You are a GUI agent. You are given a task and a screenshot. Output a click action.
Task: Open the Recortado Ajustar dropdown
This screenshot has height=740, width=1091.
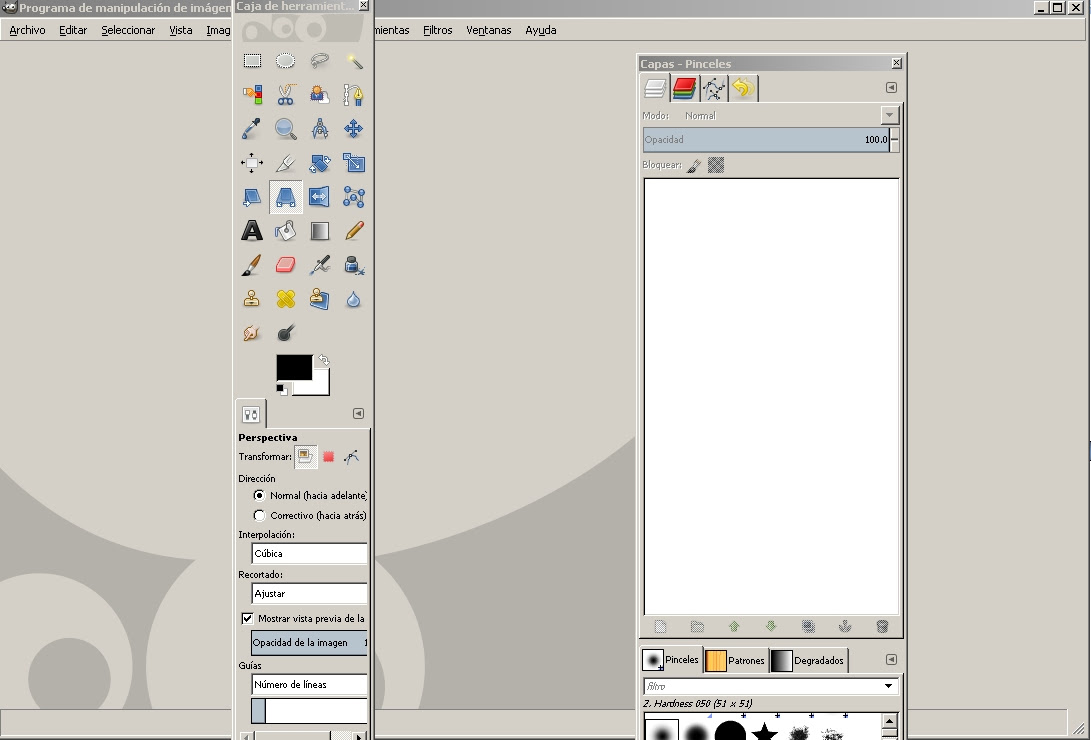pyautogui.click(x=310, y=593)
